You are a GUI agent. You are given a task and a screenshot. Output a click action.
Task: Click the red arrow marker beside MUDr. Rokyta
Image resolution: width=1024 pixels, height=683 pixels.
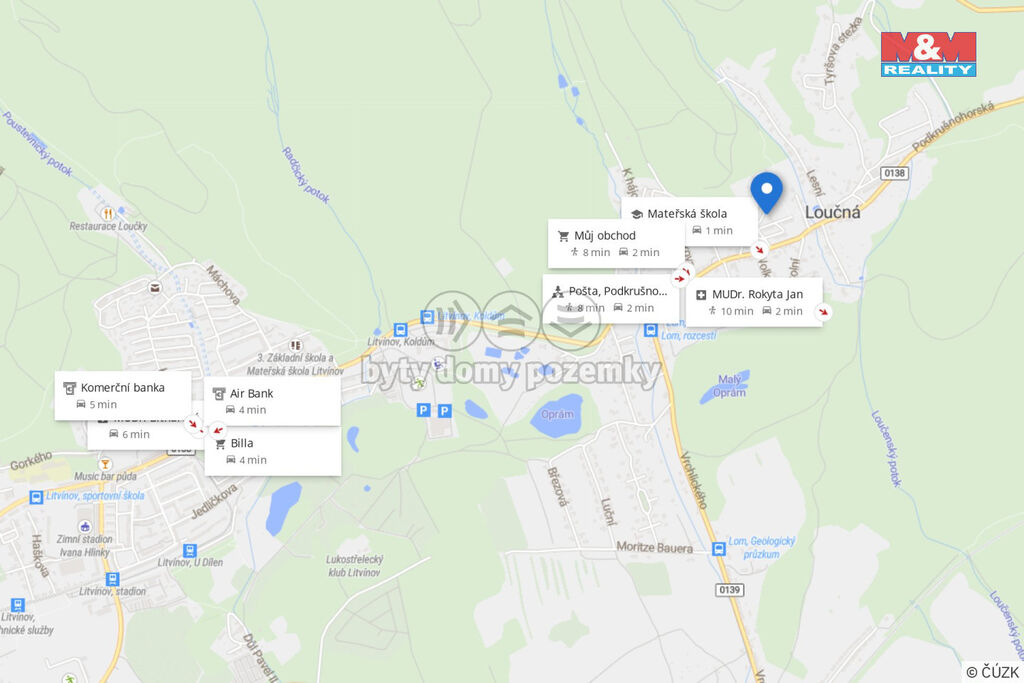coord(824,312)
